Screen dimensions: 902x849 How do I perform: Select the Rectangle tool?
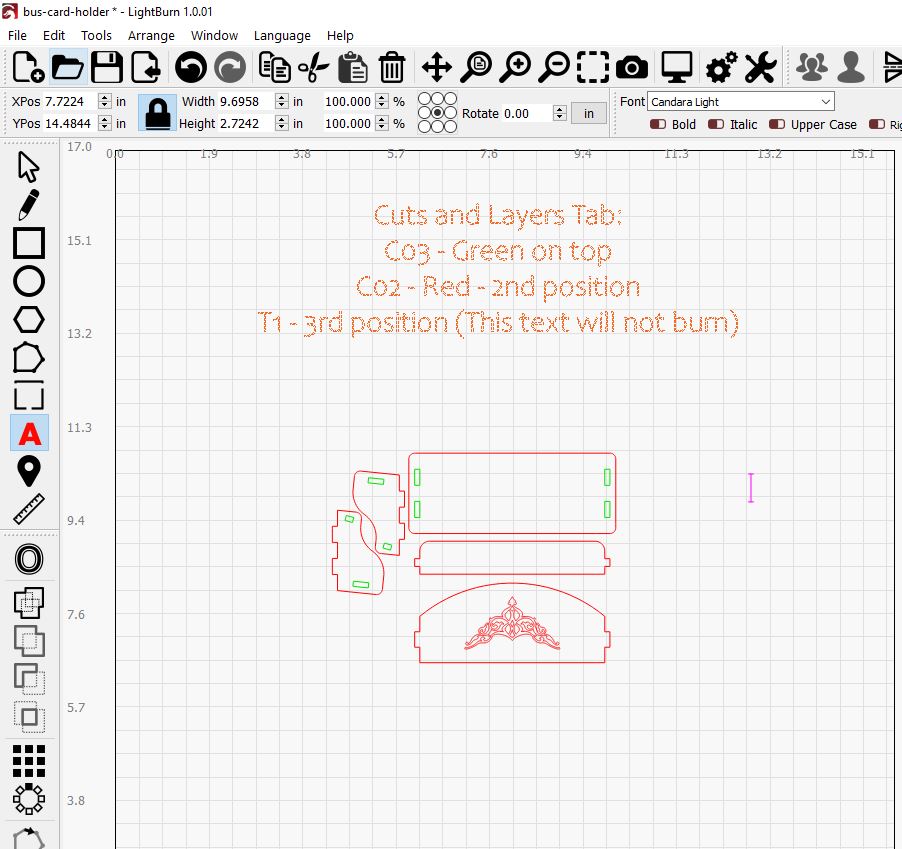tap(29, 243)
